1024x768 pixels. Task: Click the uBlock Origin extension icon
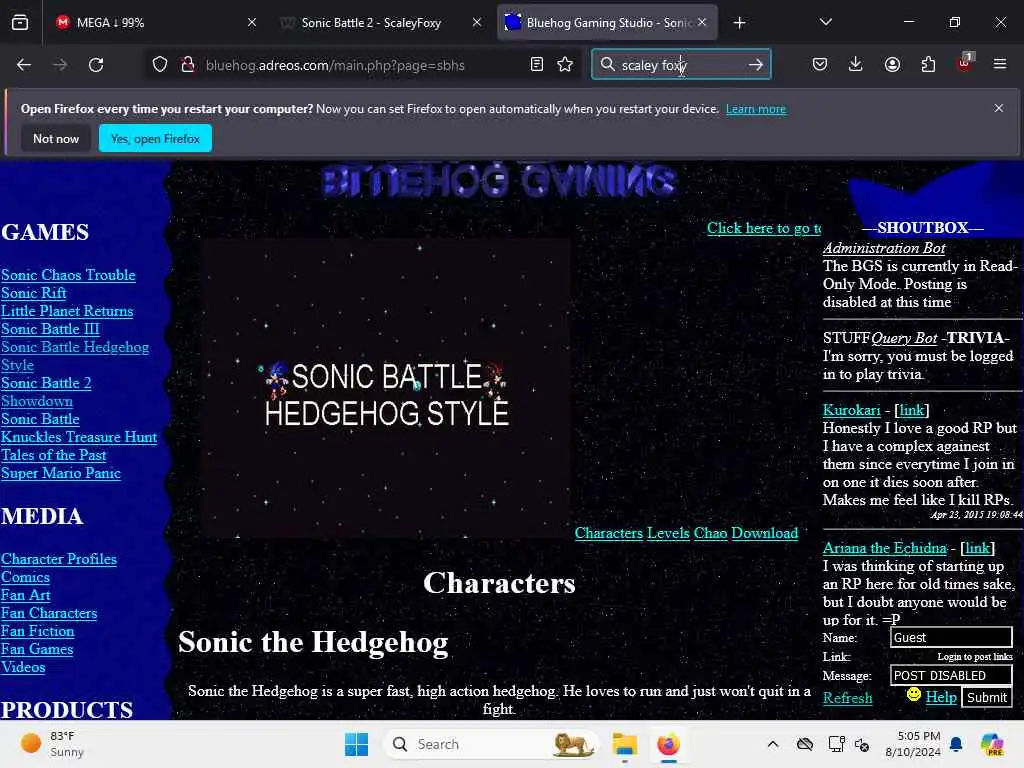click(x=965, y=63)
